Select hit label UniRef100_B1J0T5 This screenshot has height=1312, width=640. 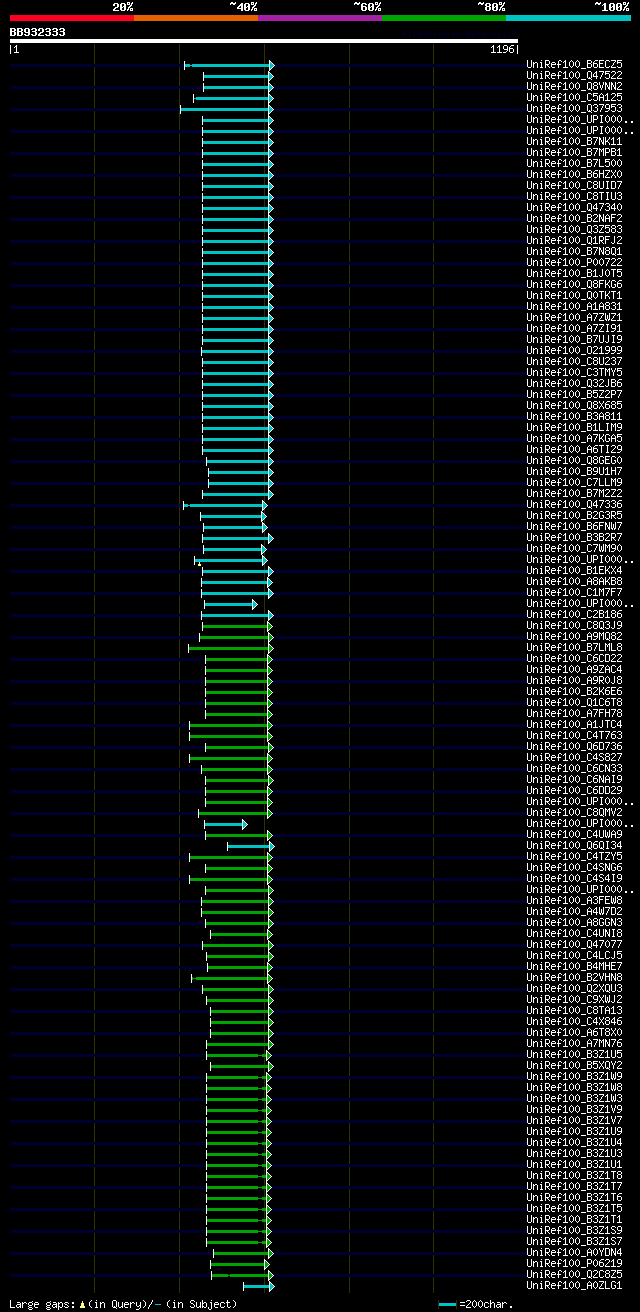(574, 273)
